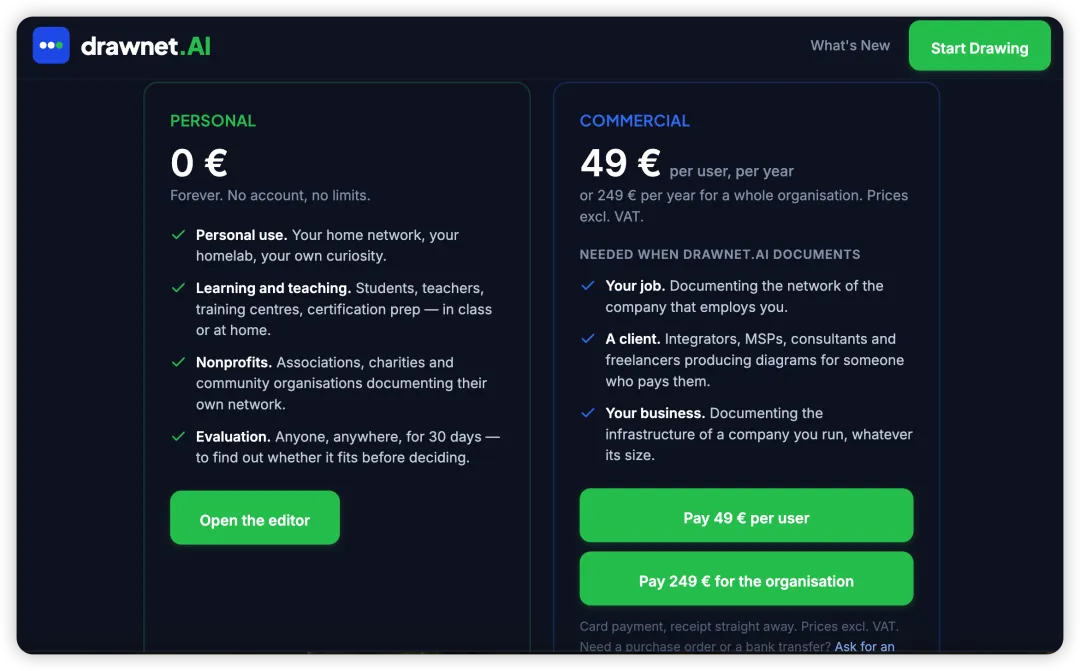Screen dimensions: 1080x671
Task: Click the PERSONAL plan heading
Action: pyautogui.click(x=213, y=121)
